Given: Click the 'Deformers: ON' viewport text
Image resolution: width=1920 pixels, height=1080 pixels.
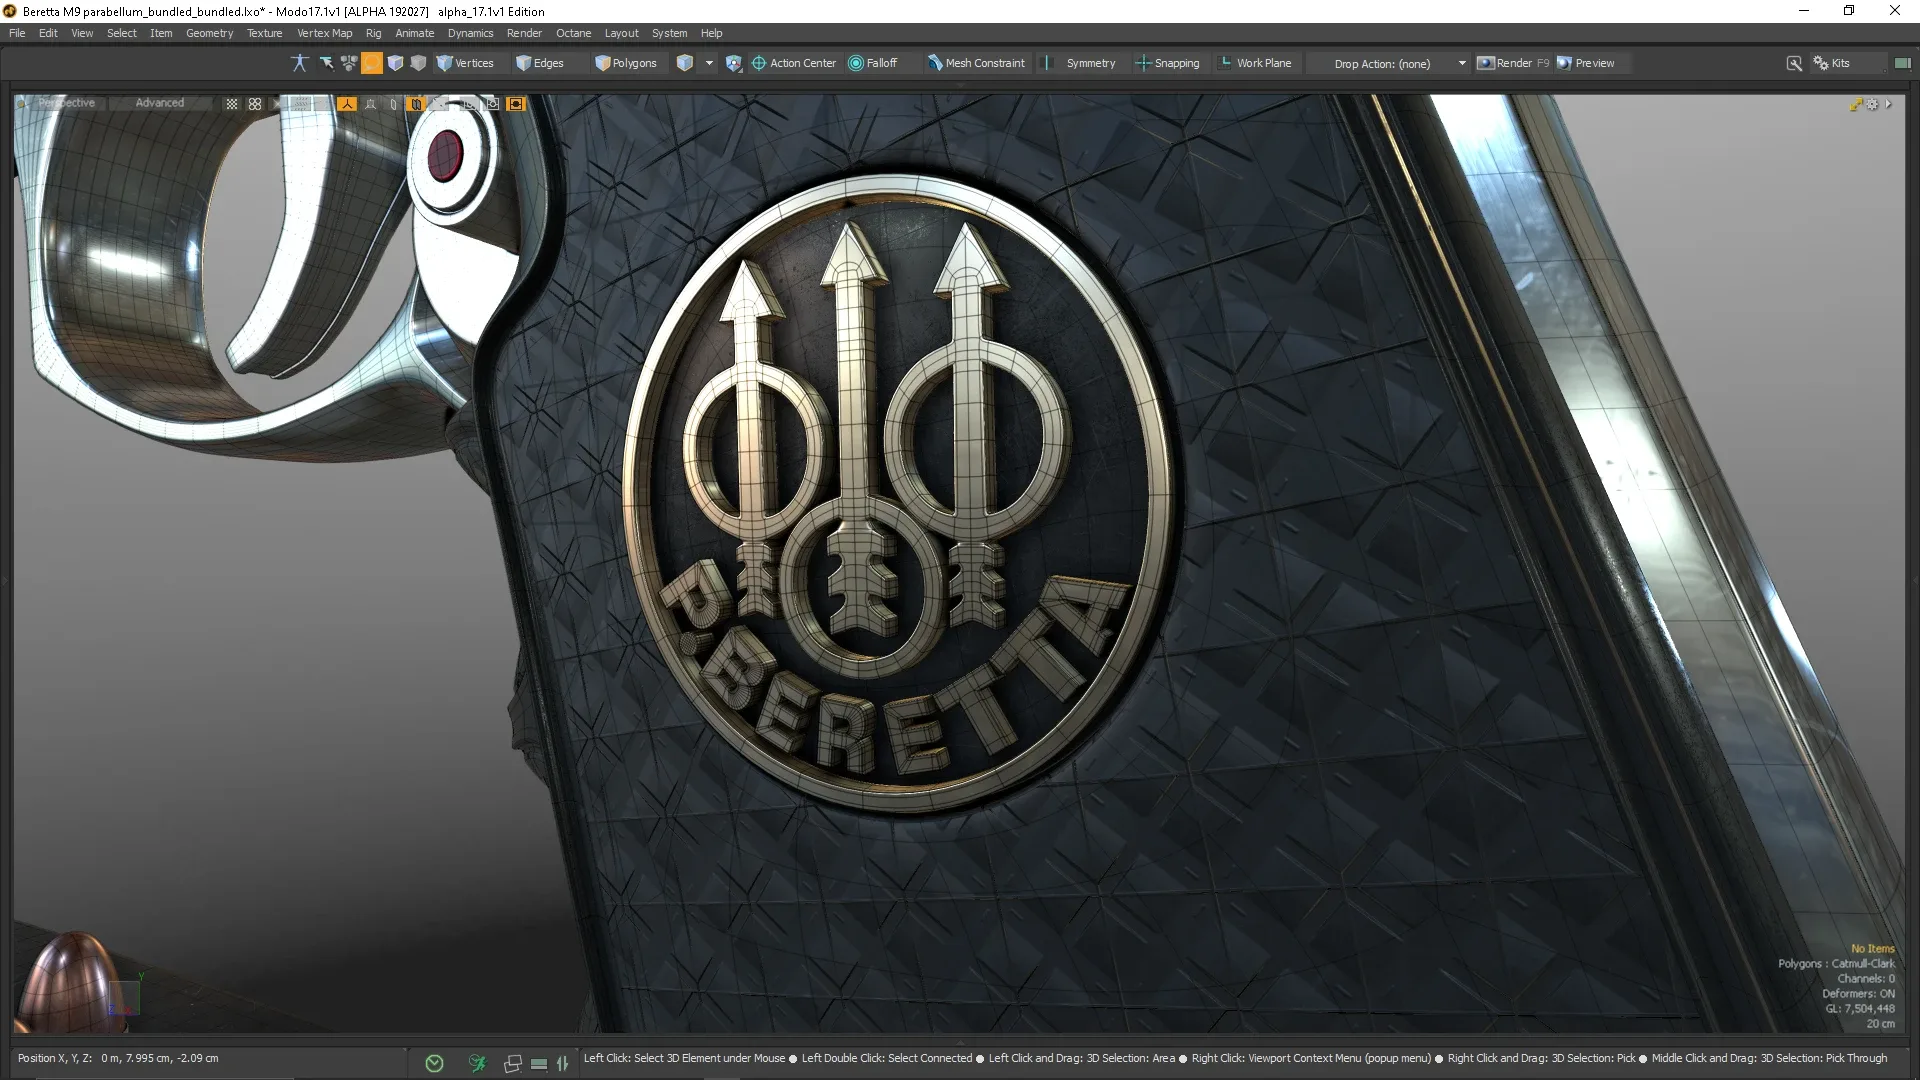Looking at the screenshot, I should click(x=1858, y=994).
